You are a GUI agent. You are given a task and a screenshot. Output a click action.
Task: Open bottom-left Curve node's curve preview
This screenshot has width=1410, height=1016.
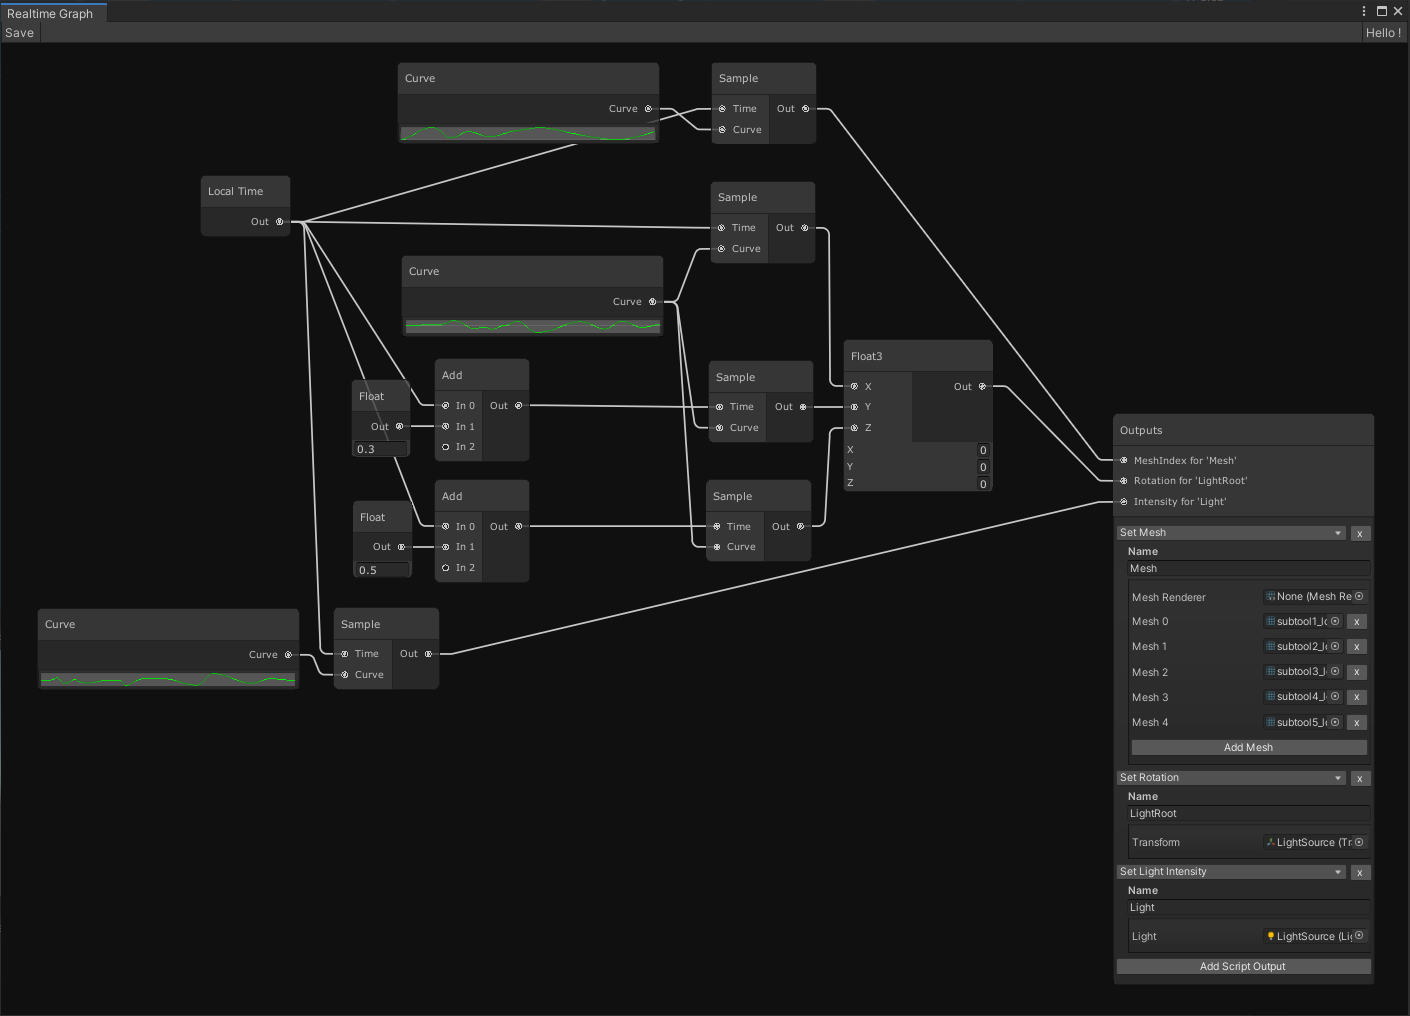[168, 680]
